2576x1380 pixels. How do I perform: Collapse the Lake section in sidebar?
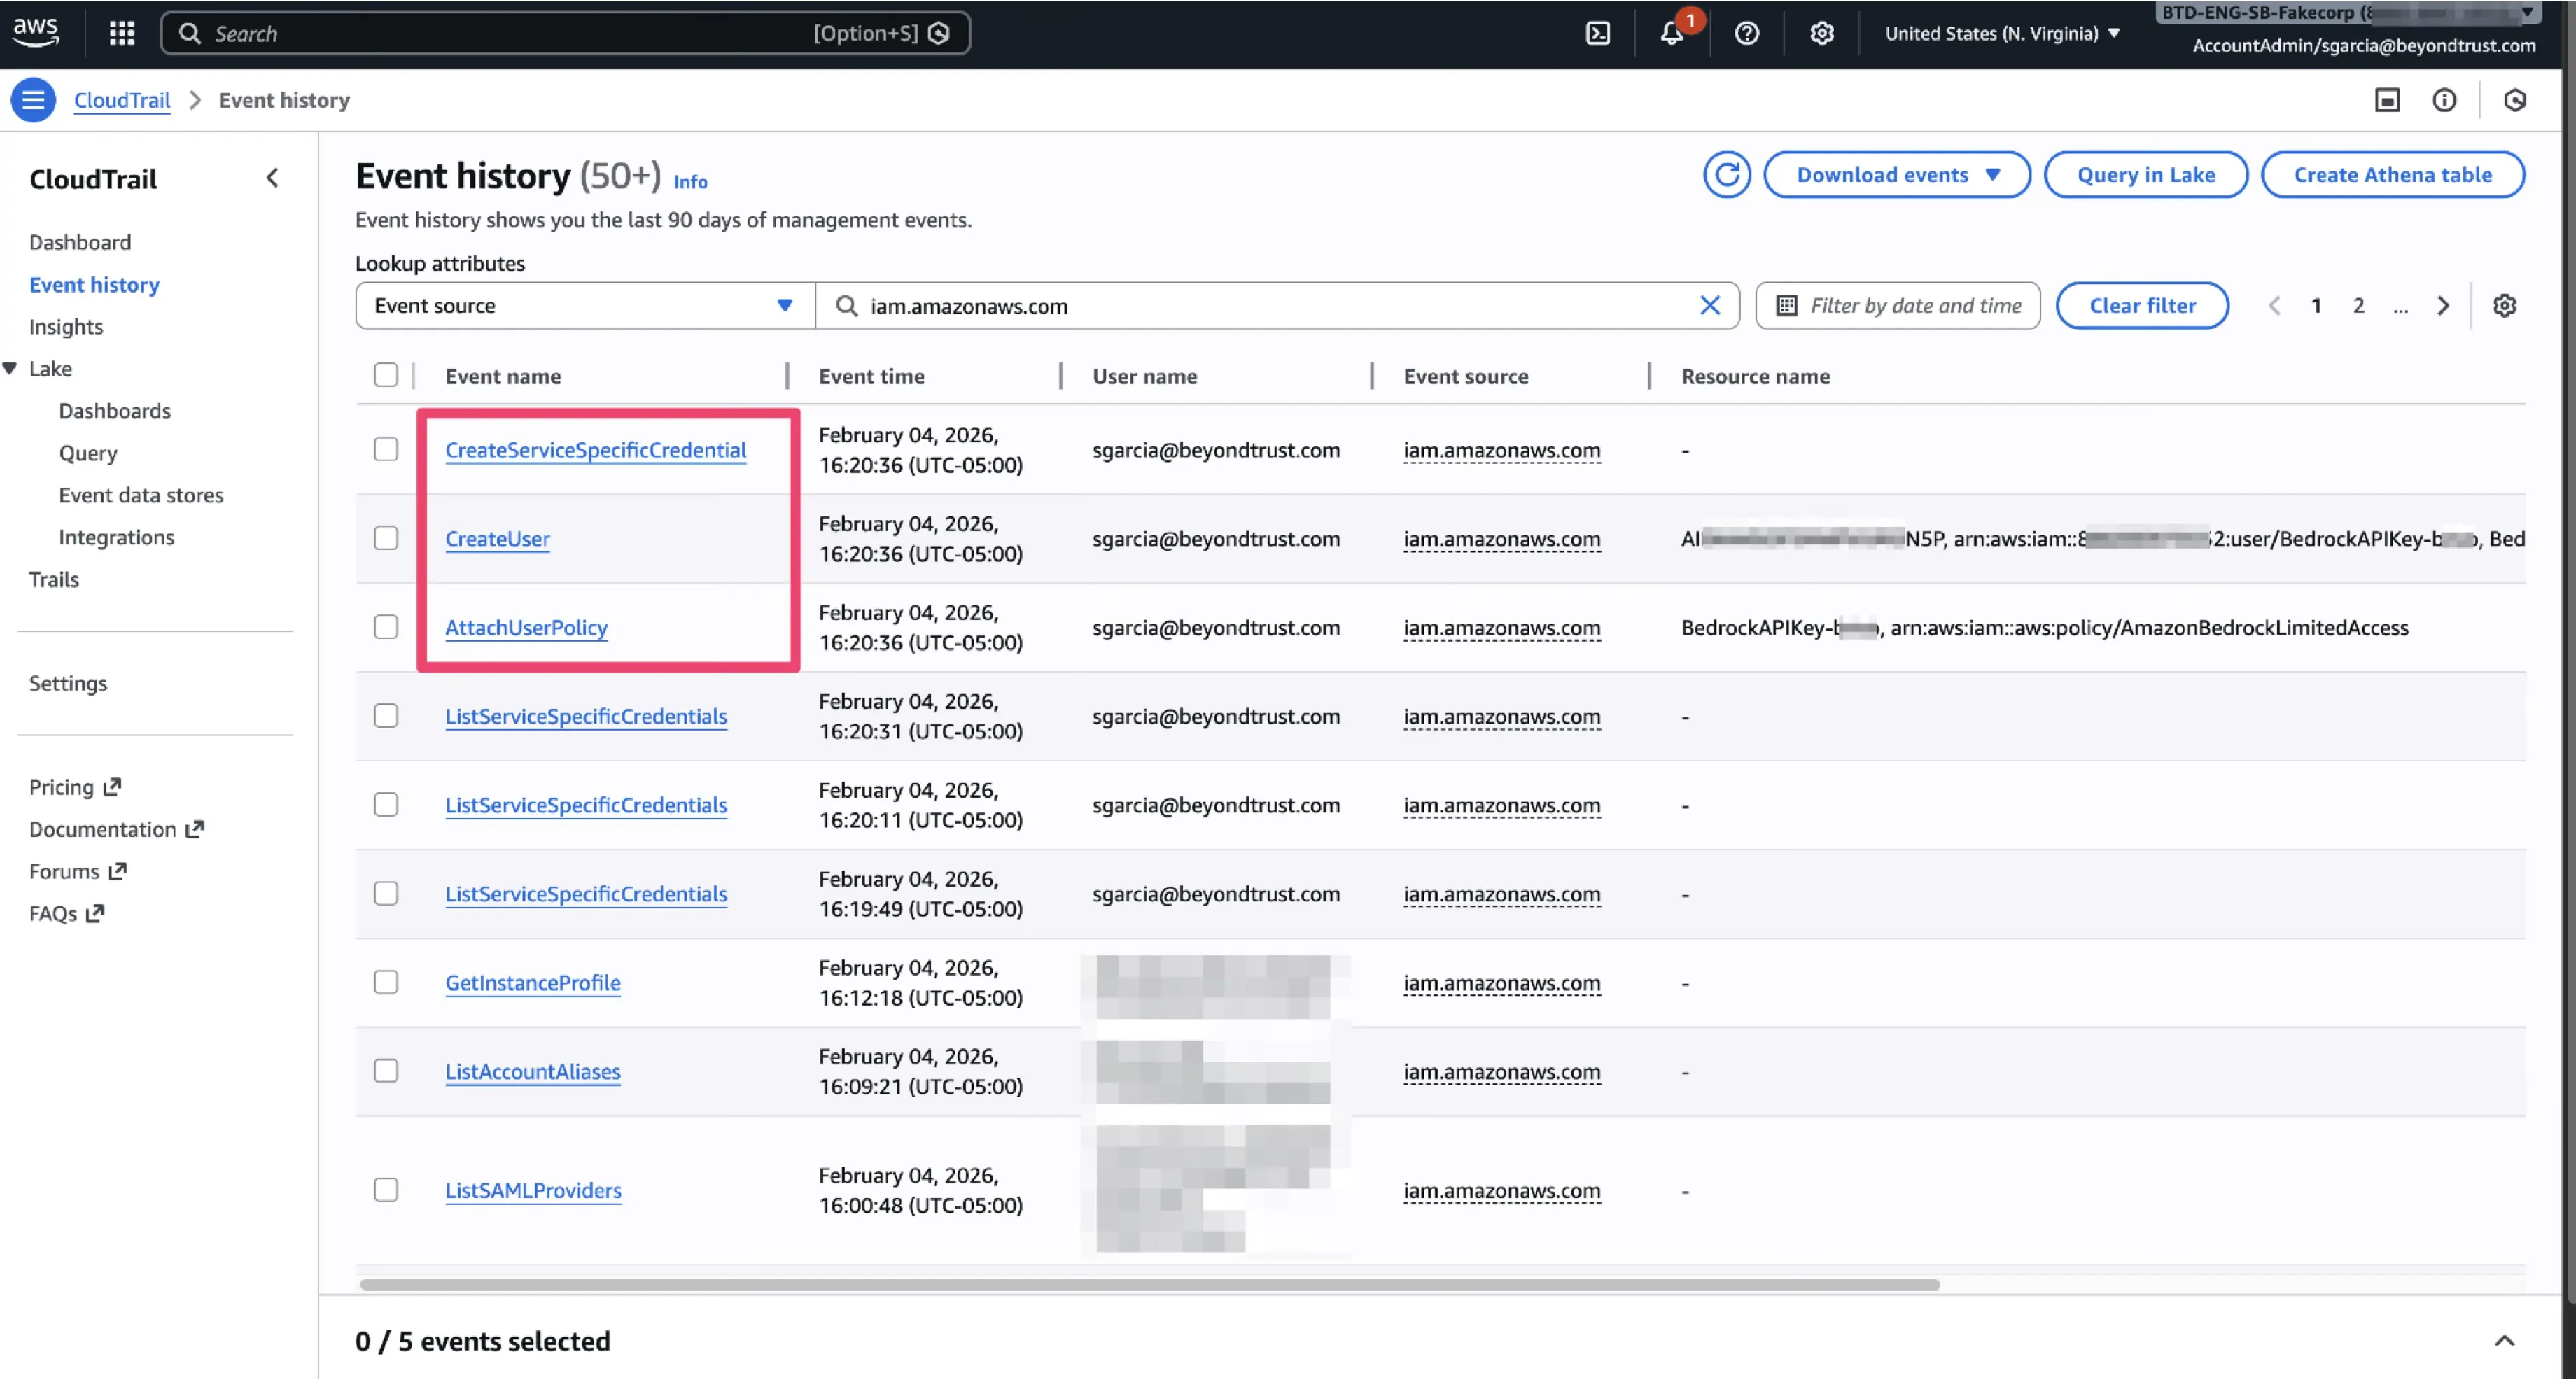pos(10,369)
